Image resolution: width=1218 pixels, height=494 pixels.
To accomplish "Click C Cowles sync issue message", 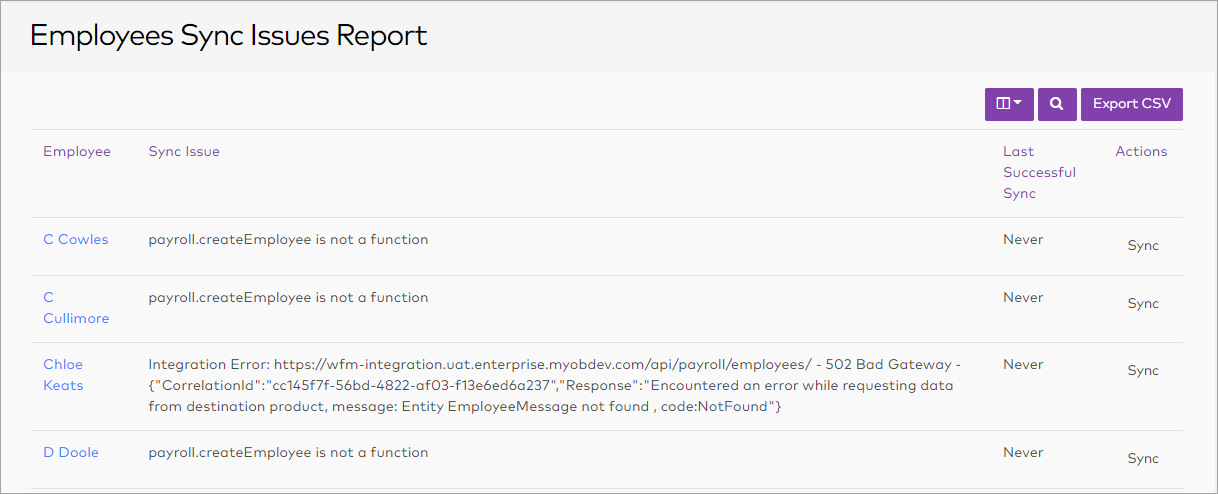I will (x=288, y=240).
